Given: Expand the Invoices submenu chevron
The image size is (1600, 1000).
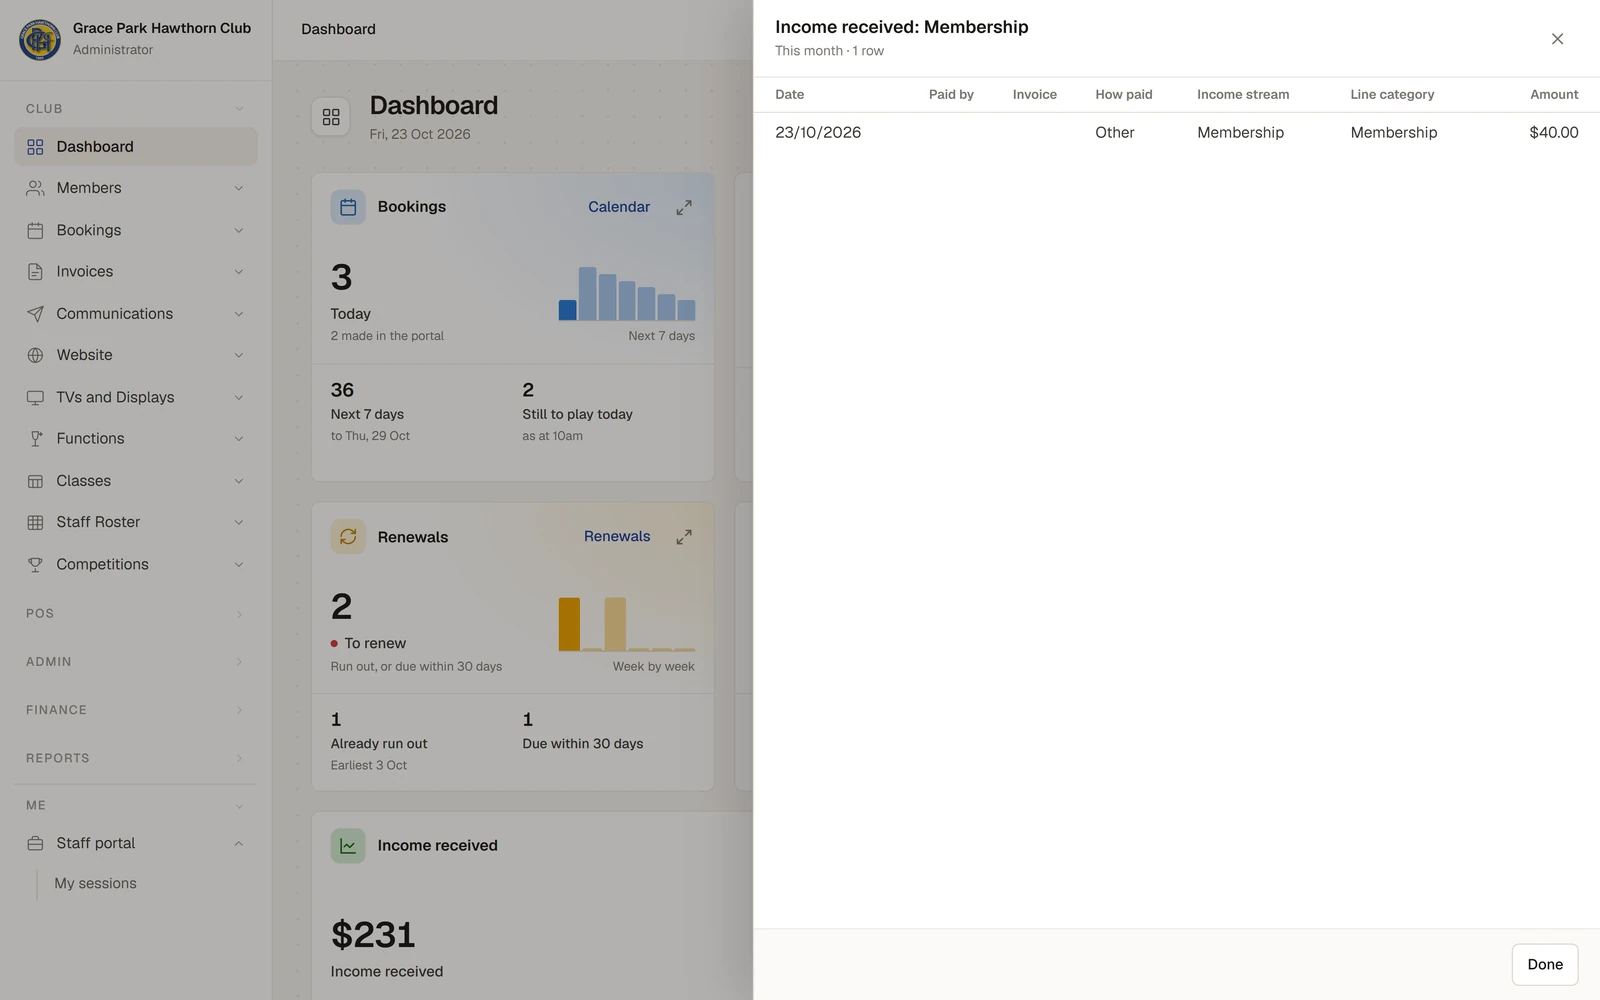Looking at the screenshot, I should (239, 272).
